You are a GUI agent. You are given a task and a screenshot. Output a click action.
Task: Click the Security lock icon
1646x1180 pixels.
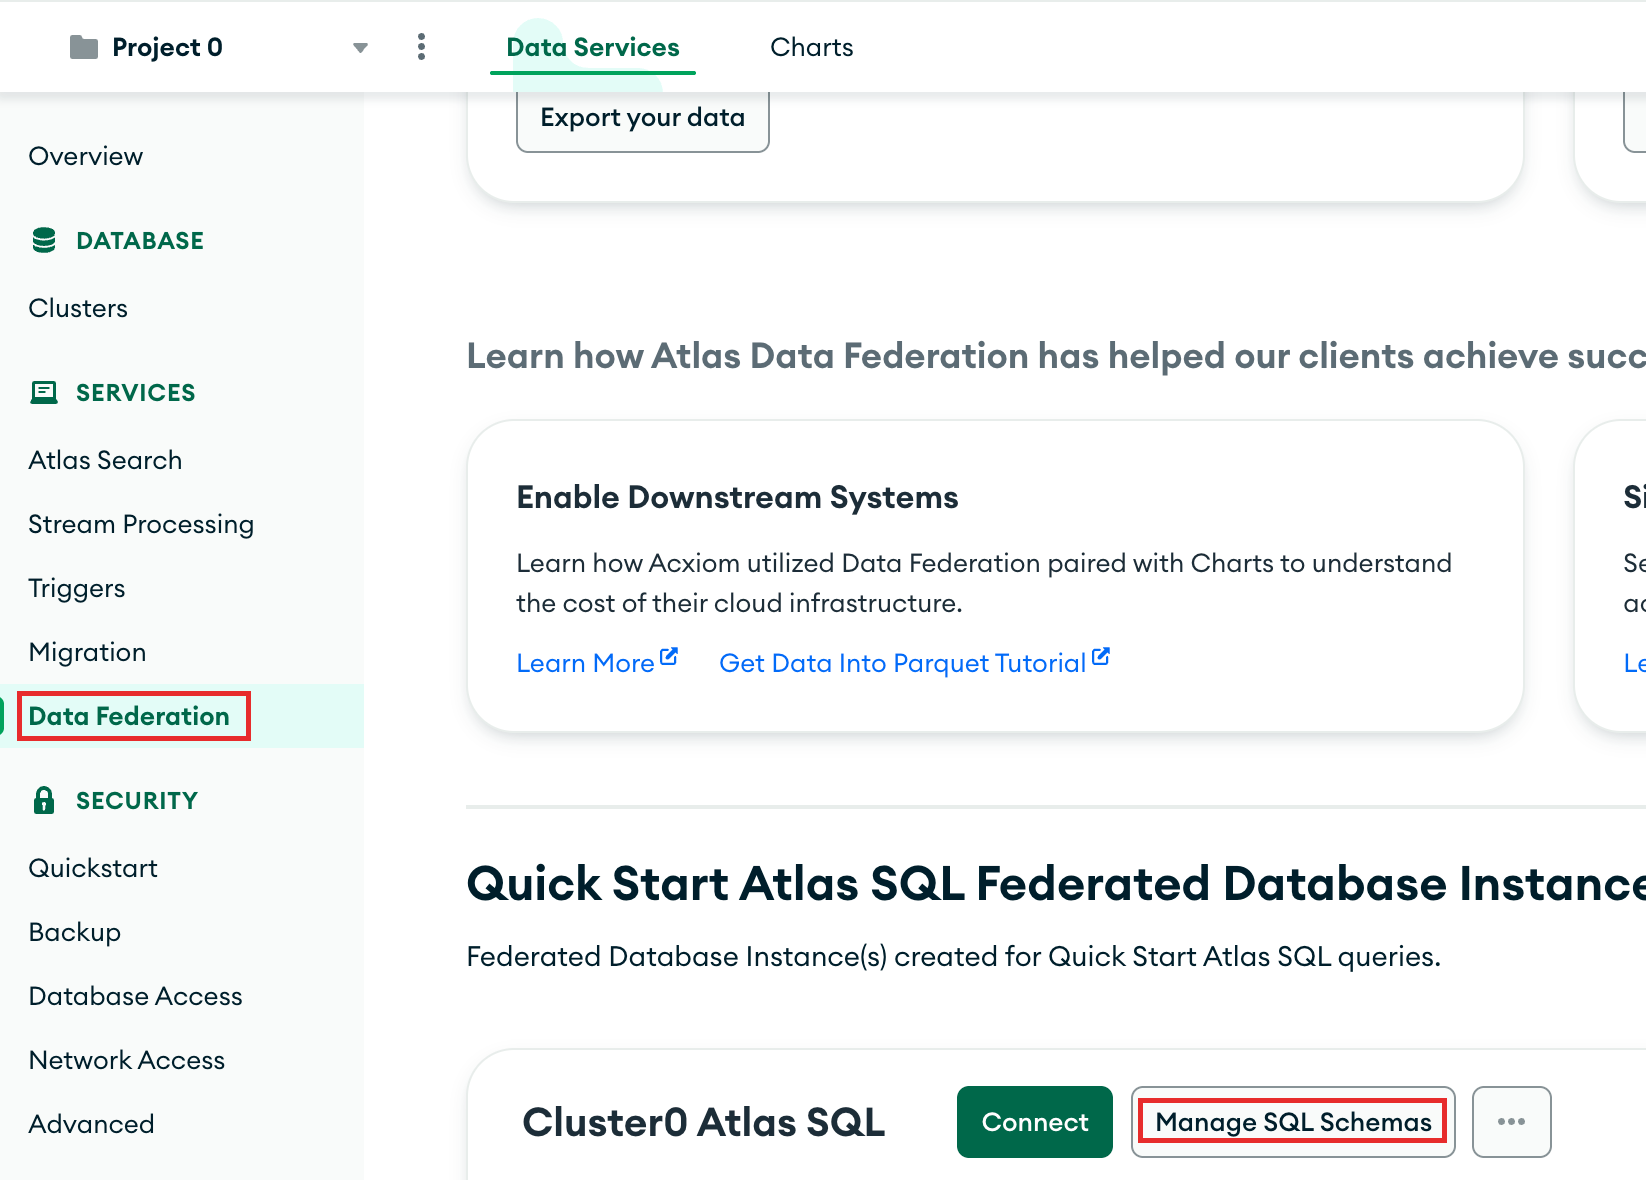coord(44,800)
